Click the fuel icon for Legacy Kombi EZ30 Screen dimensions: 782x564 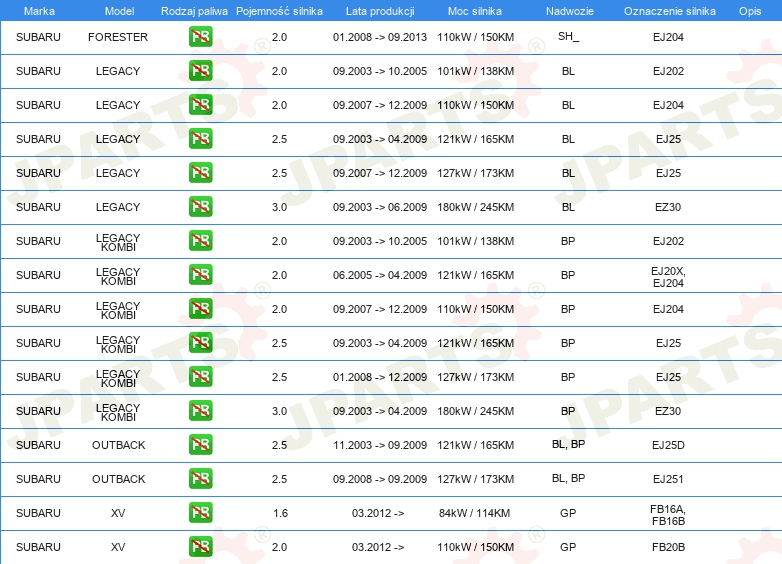[200, 410]
